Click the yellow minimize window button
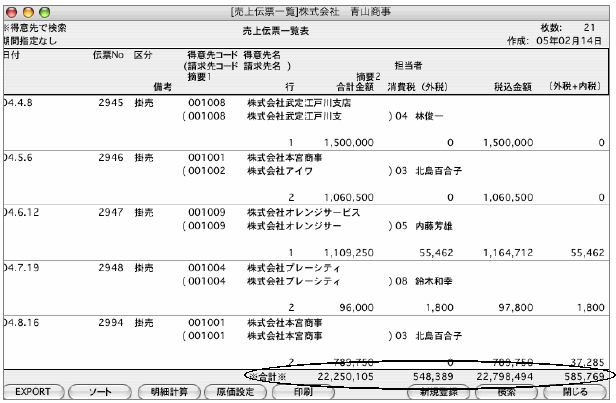Image resolution: width=616 pixels, height=403 pixels. 28,8
